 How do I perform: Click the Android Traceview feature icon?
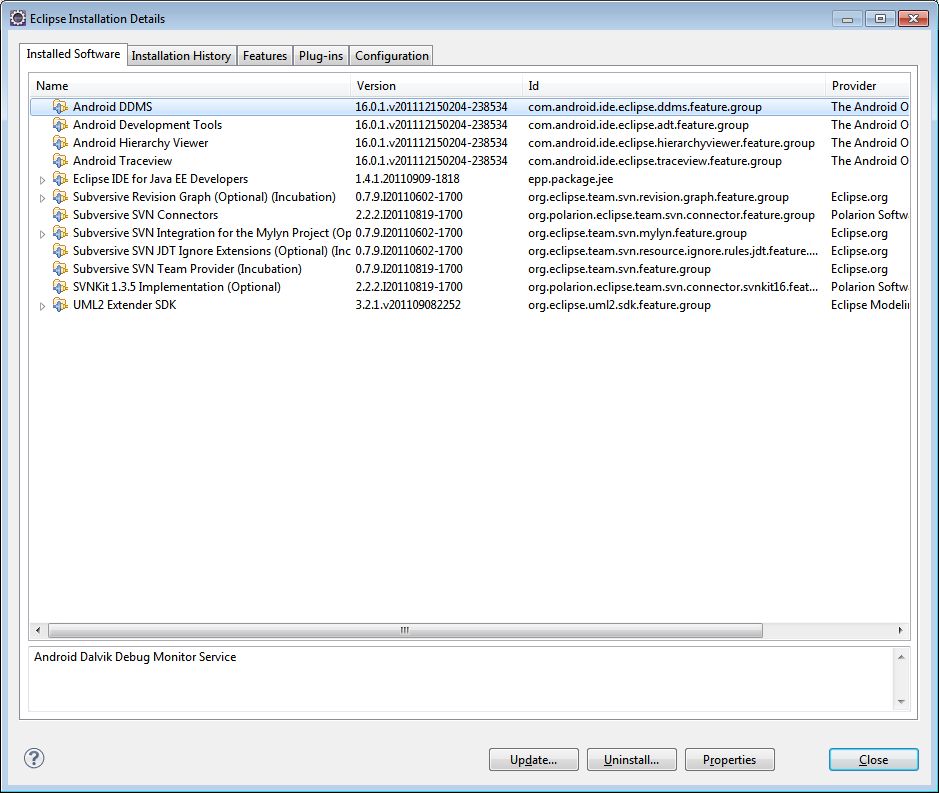pos(60,161)
